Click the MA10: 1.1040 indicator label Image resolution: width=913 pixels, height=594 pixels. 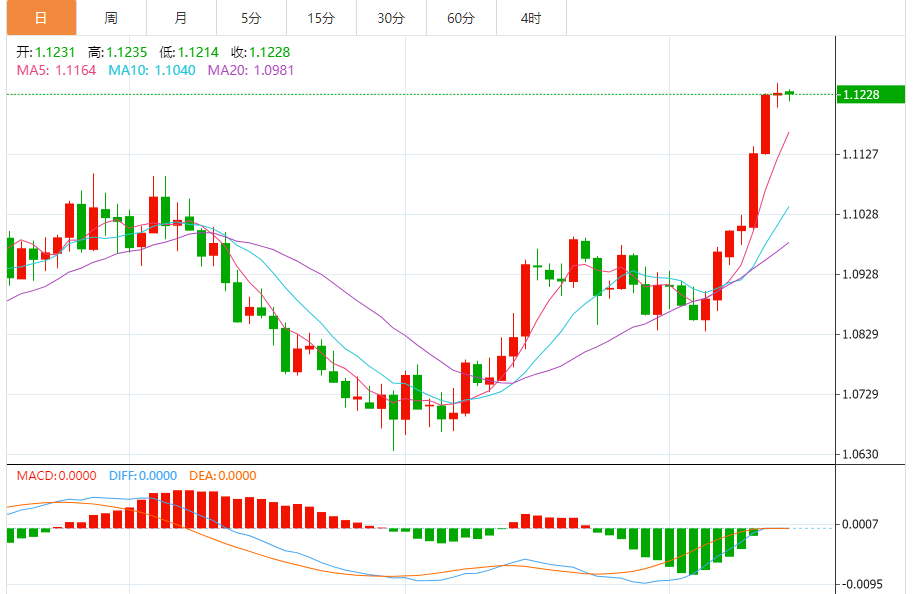tap(152, 70)
